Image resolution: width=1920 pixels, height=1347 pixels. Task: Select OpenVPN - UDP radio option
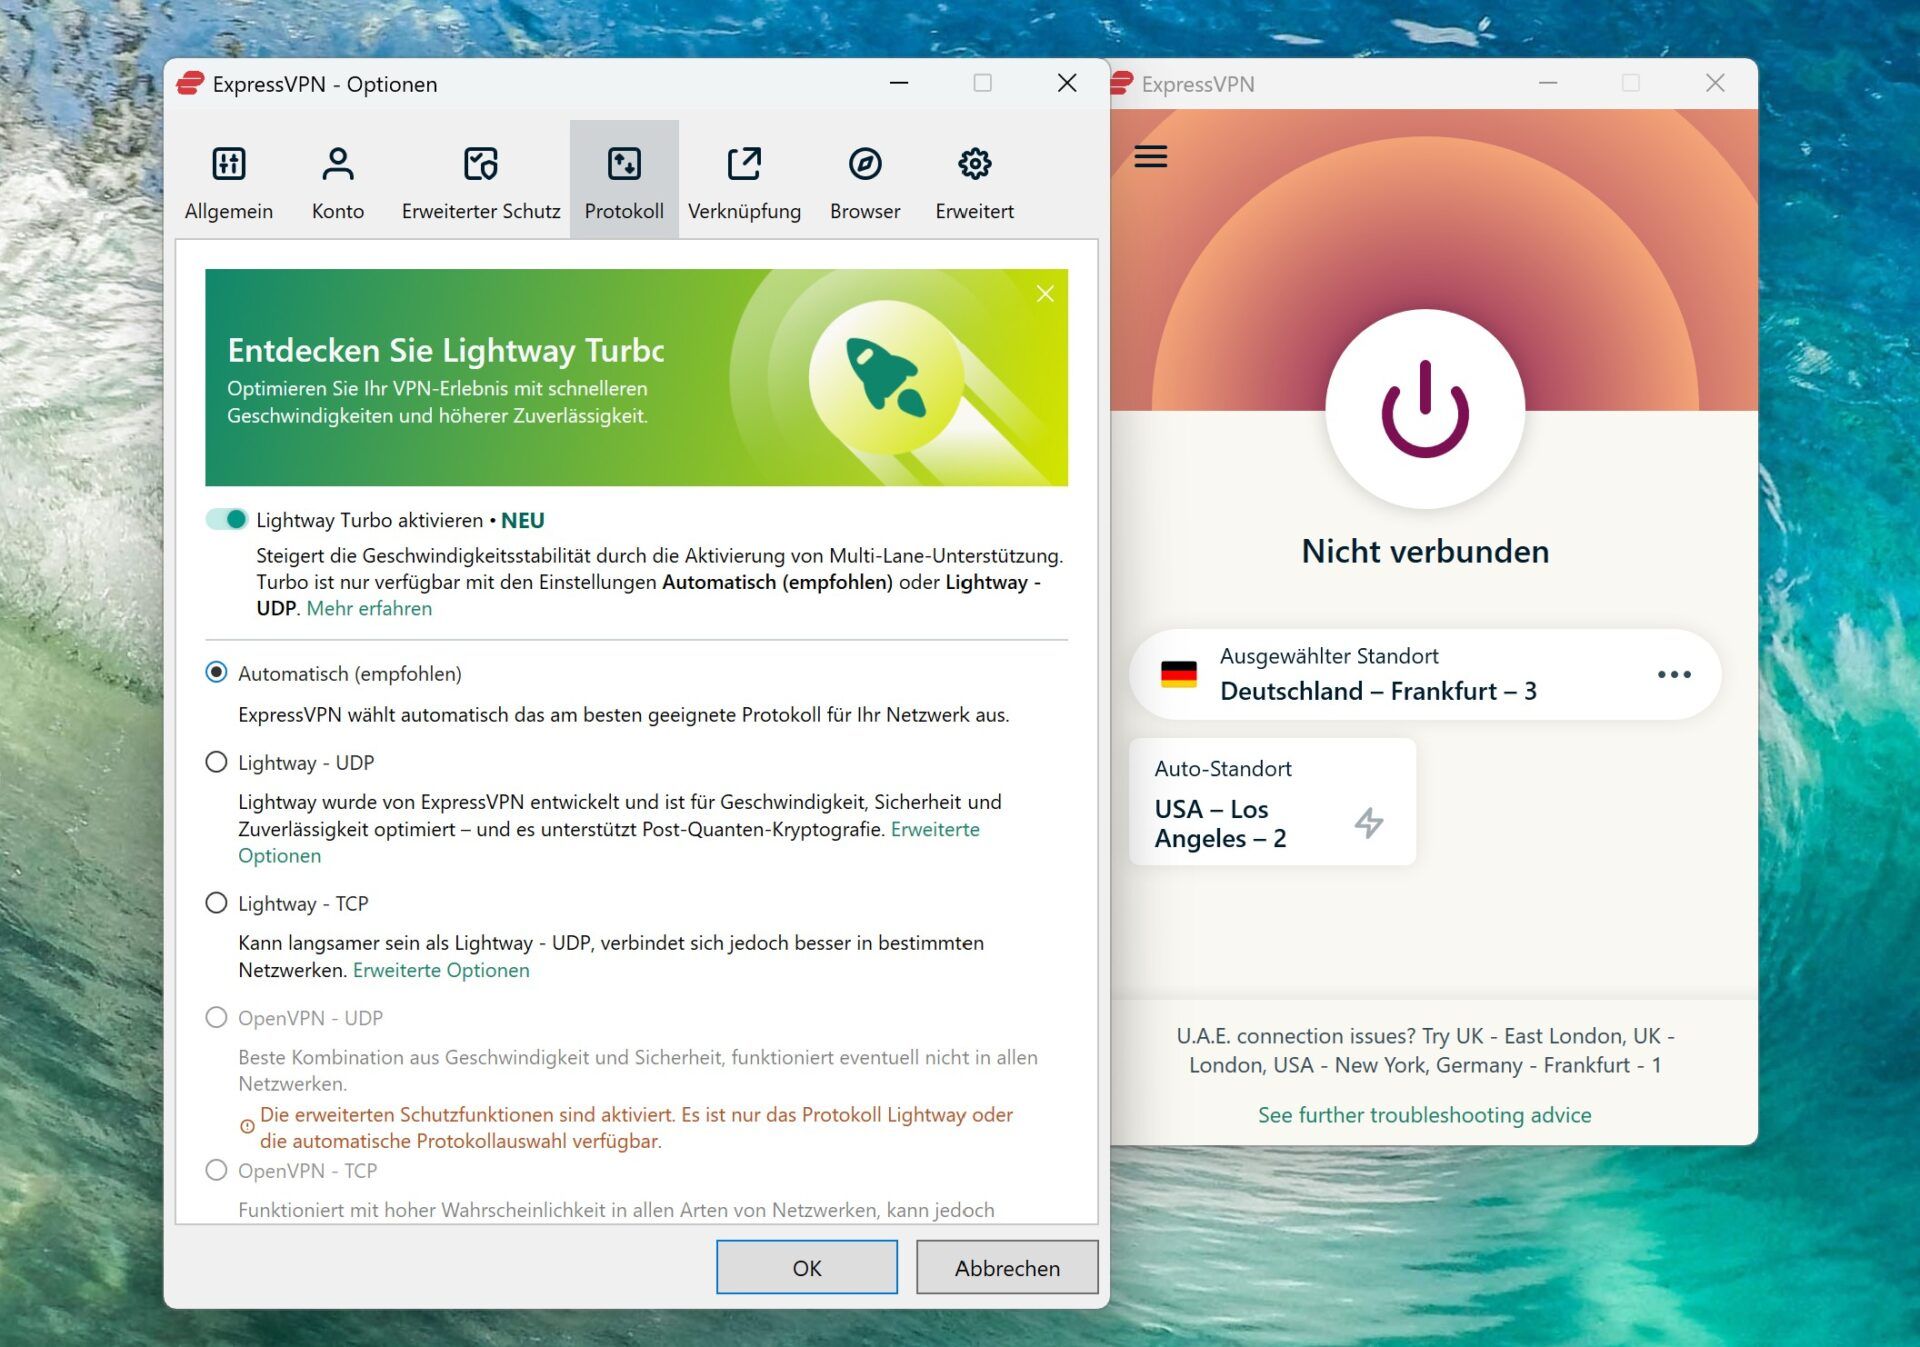pos(216,1018)
